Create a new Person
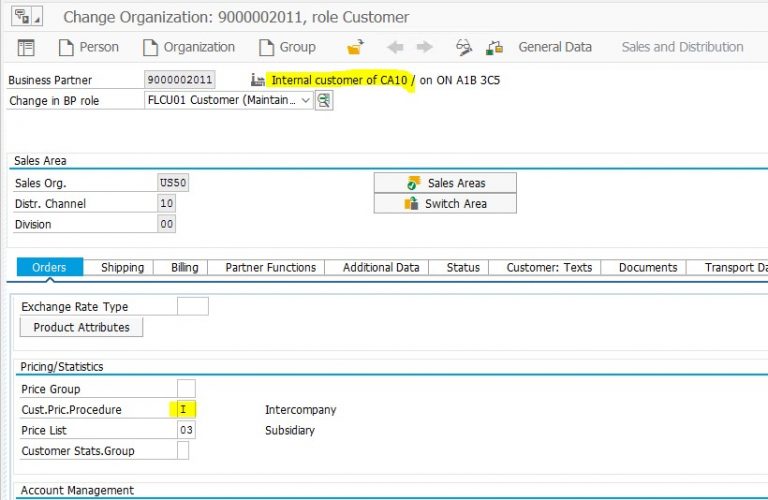Screen dimensions: 768x500 pyautogui.click(x=88, y=47)
